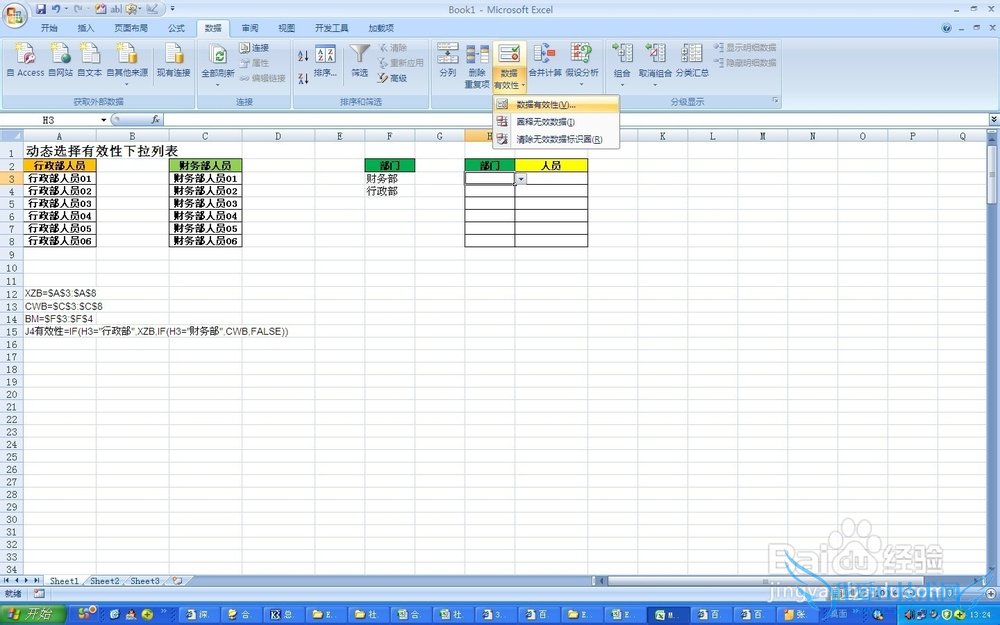
Task: Expand the formula bar
Action: (994, 120)
